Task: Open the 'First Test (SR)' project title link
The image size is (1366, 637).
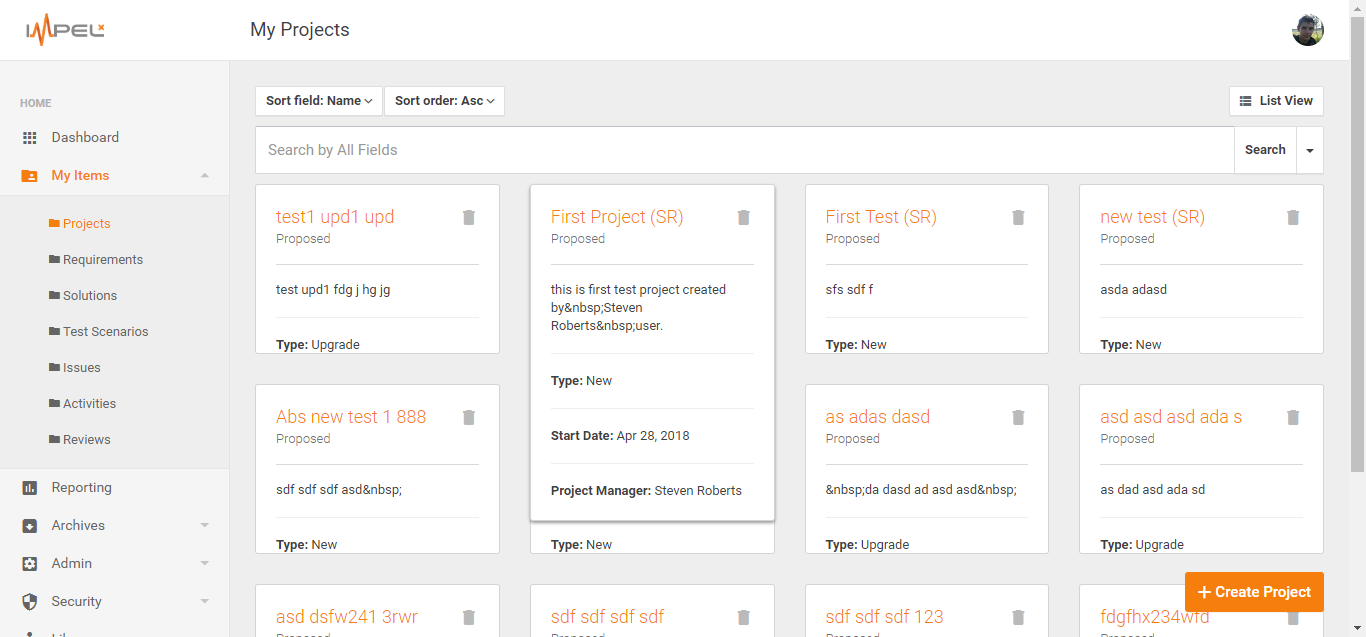Action: 880,217
